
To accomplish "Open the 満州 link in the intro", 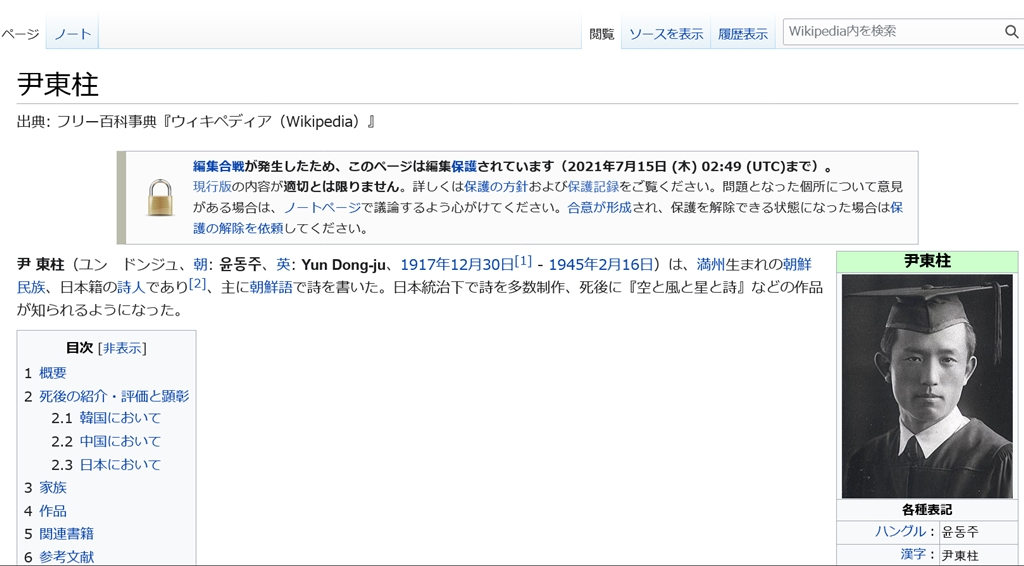I will coord(710,265).
